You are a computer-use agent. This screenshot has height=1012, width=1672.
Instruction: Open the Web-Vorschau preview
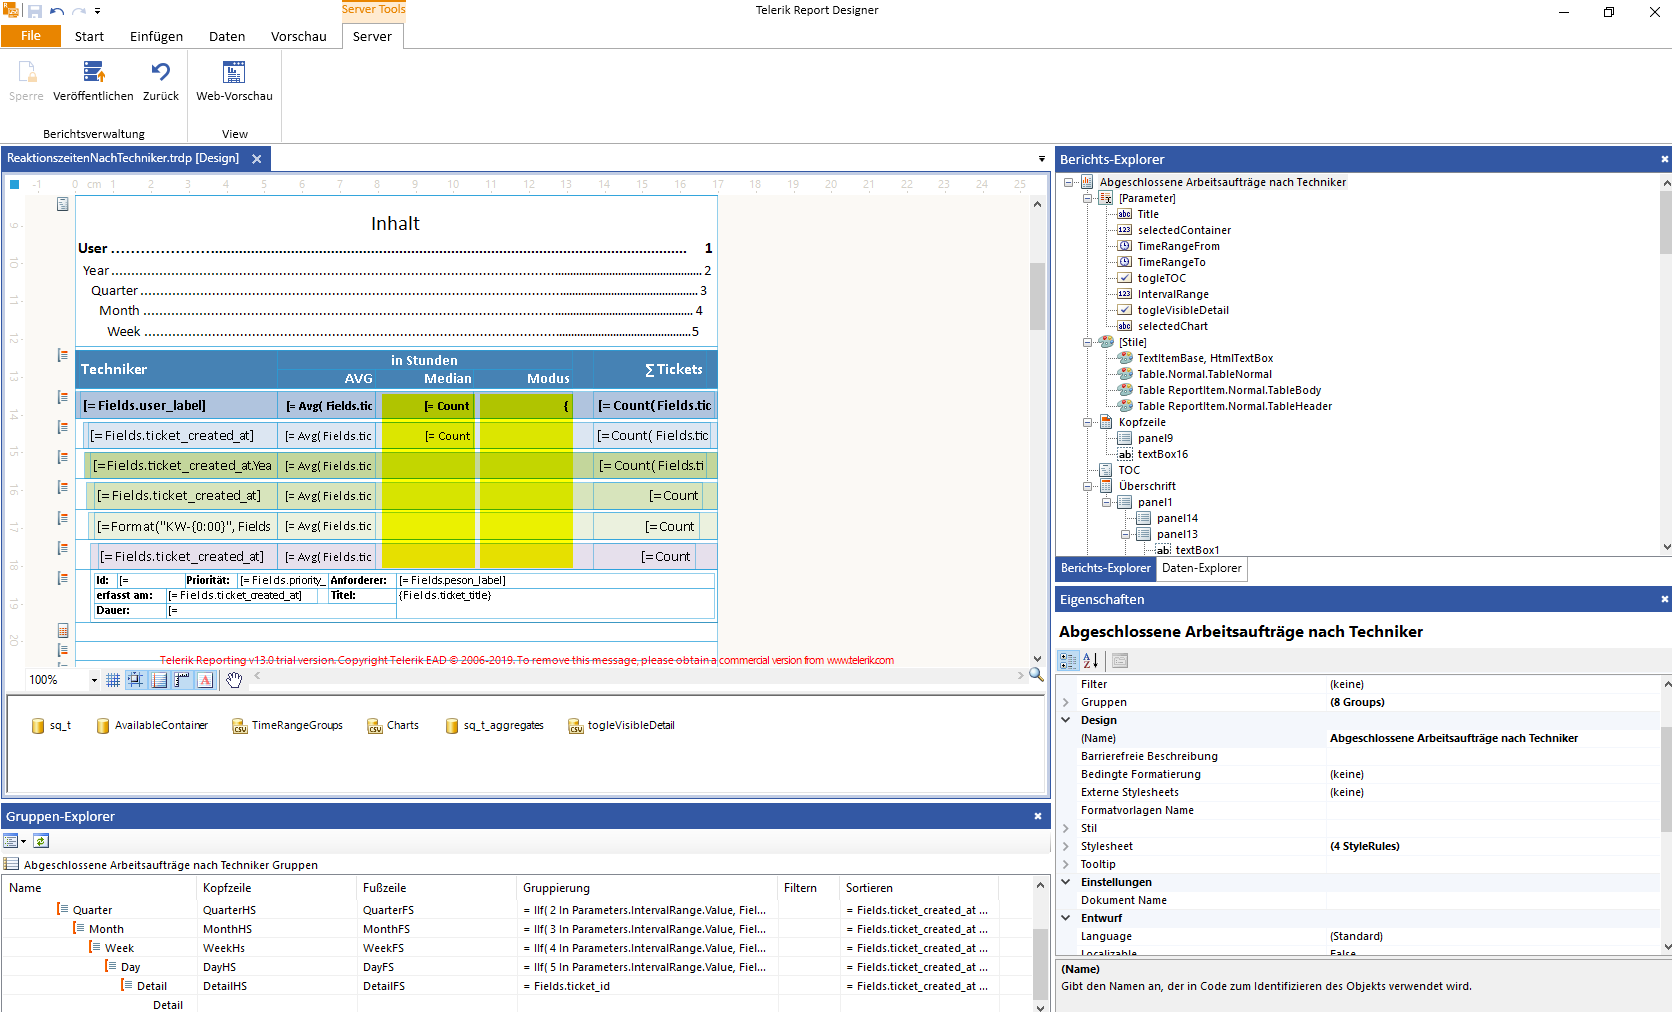click(x=234, y=73)
